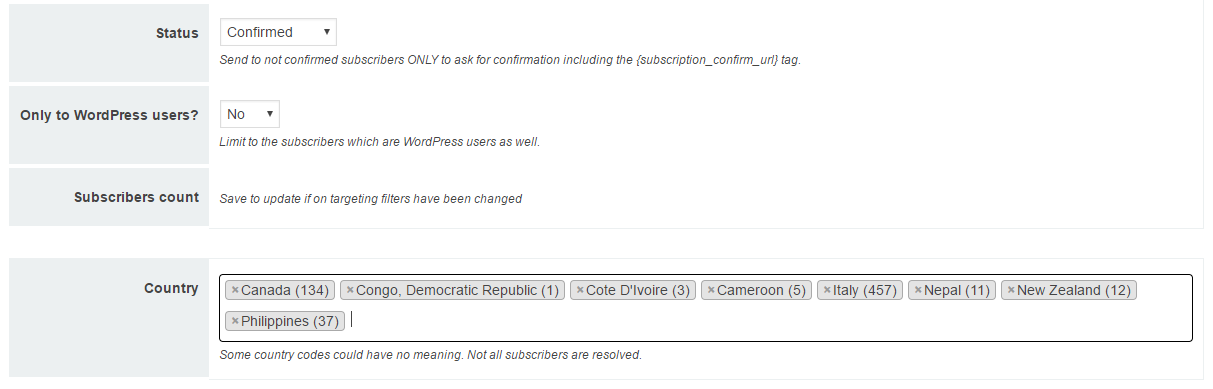The width and height of the screenshot is (1213, 389).
Task: Delete the Nepal (11) tag with x
Action: 918,290
